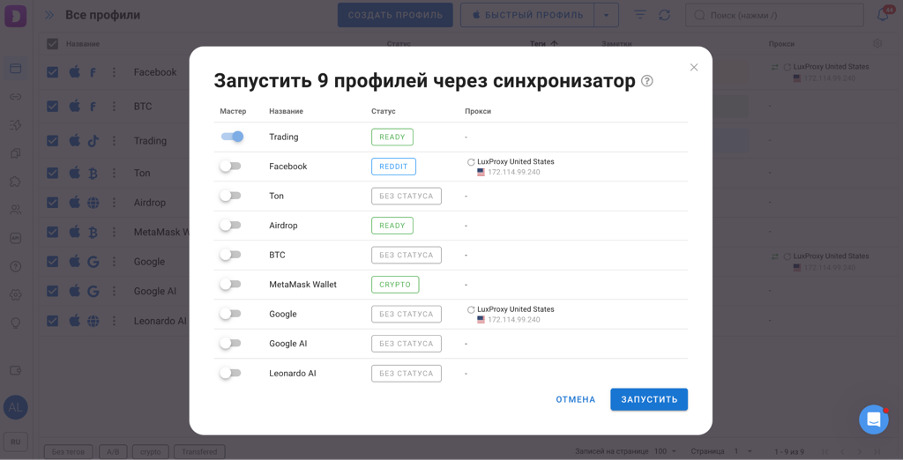Viewport: 904px width, 460px height.
Task: Click Google icon in Google AI row
Action: [93, 291]
